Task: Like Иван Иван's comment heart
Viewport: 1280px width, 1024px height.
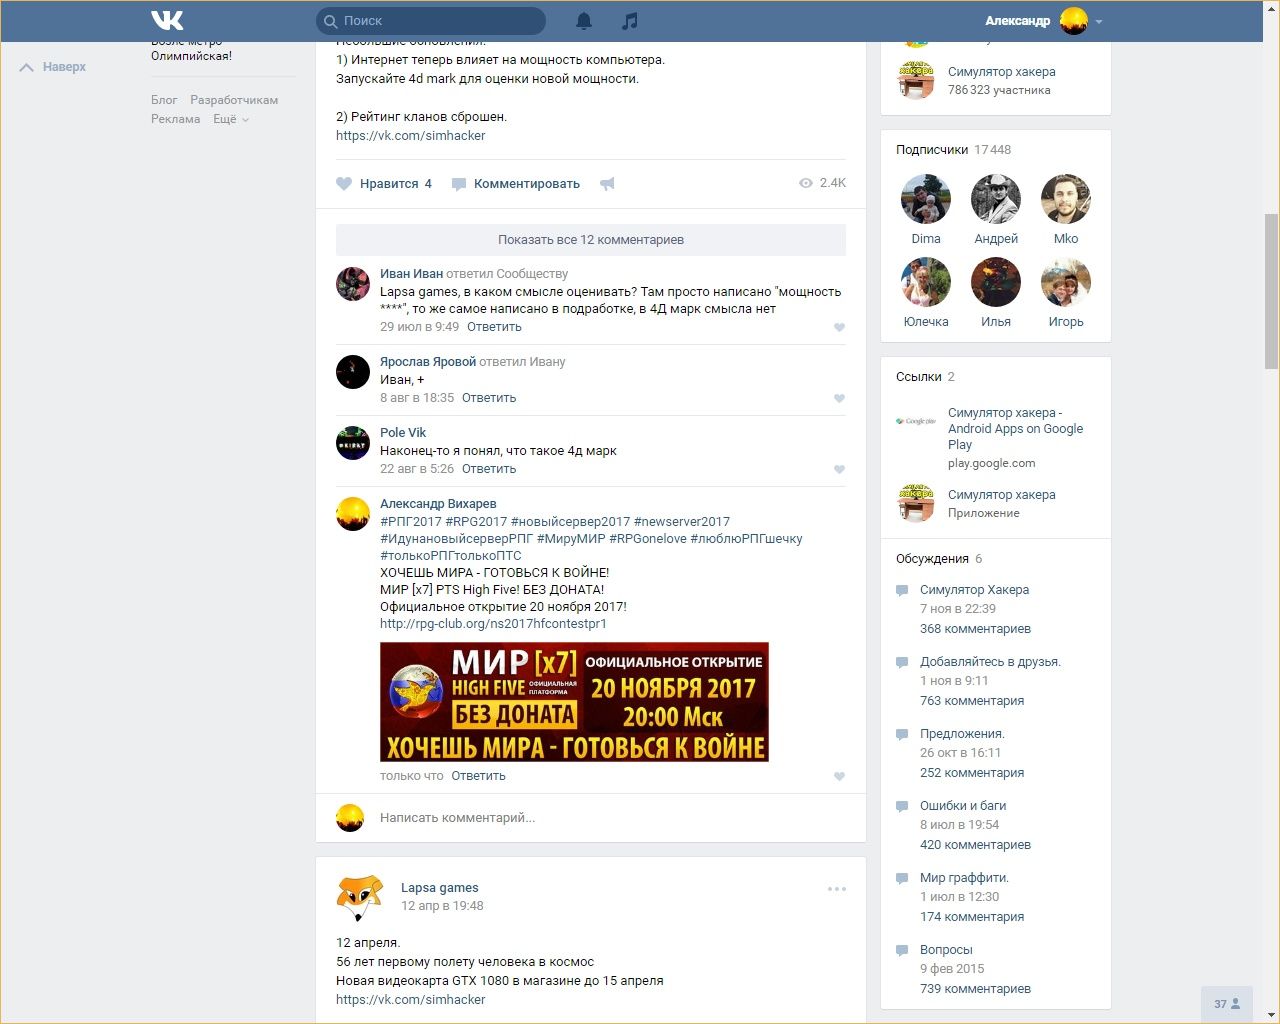Action: (839, 327)
